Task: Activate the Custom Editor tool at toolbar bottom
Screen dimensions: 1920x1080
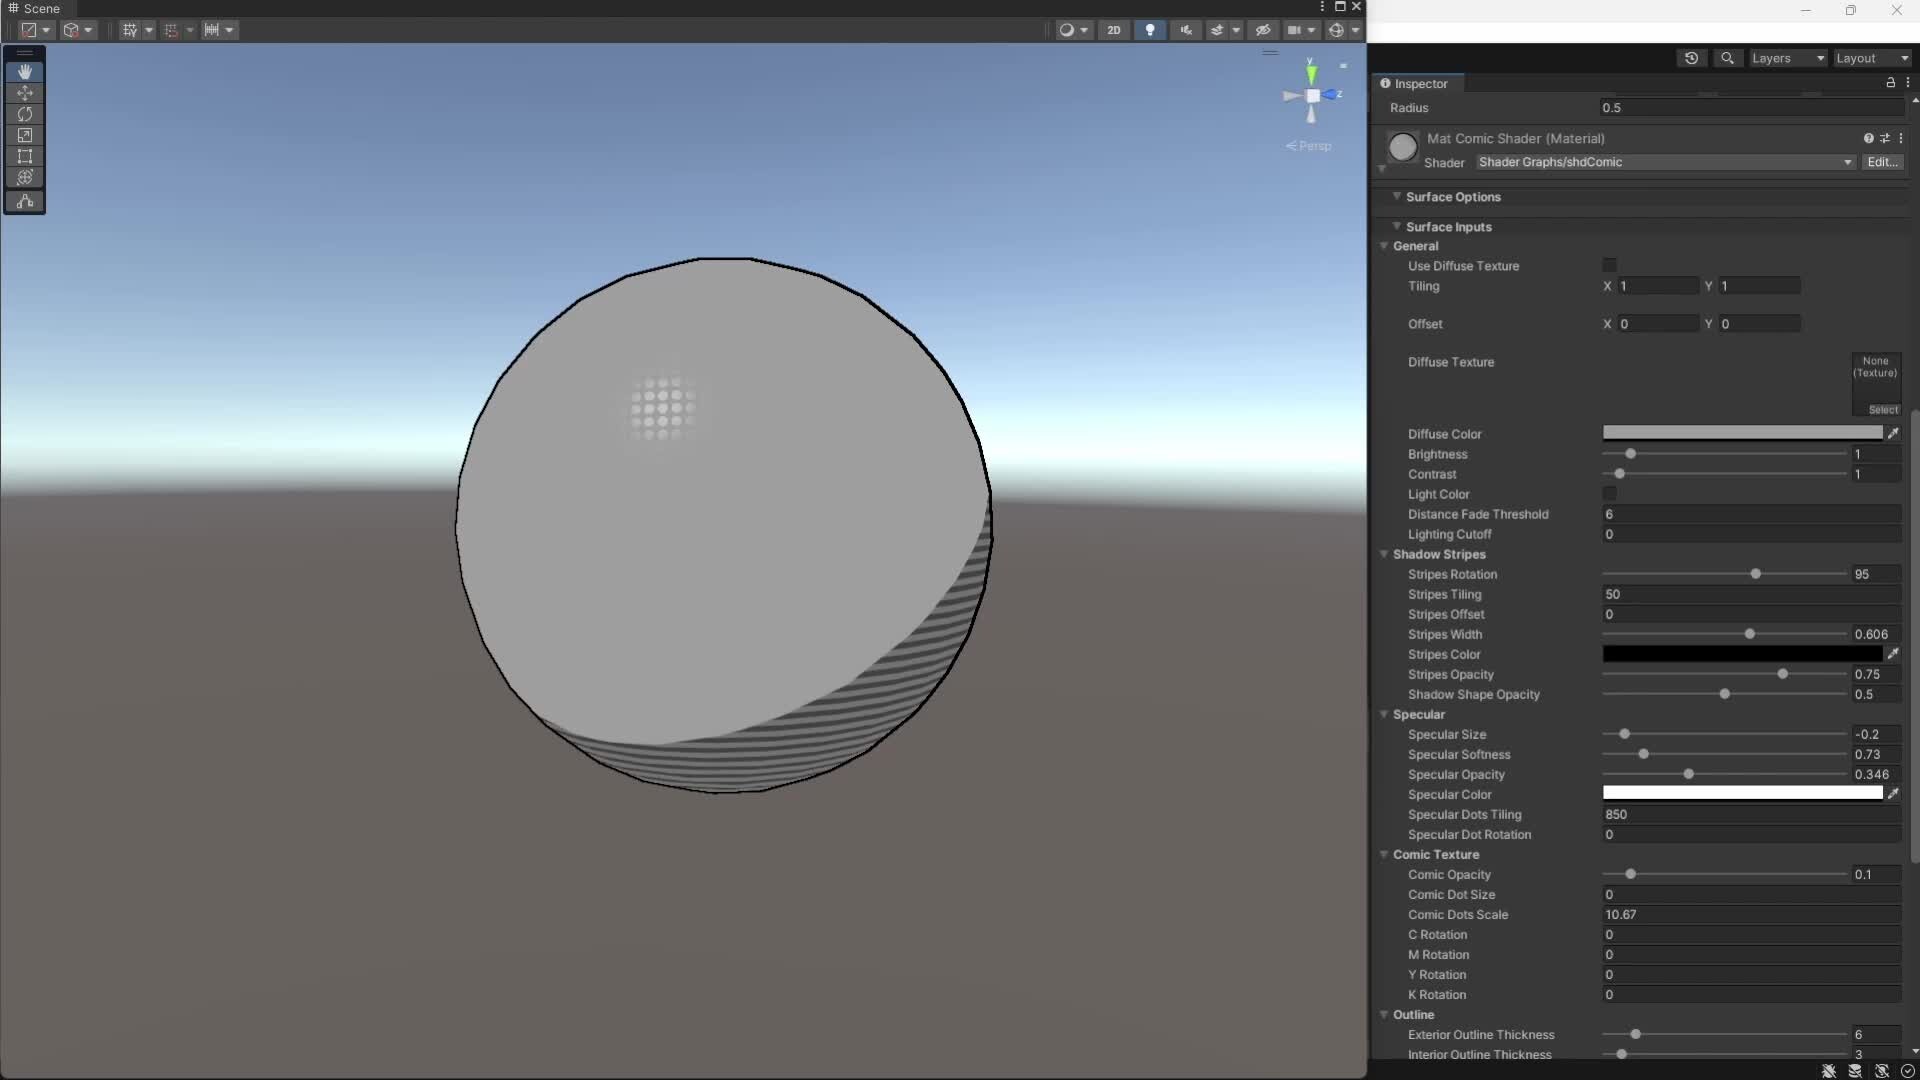Action: point(24,201)
